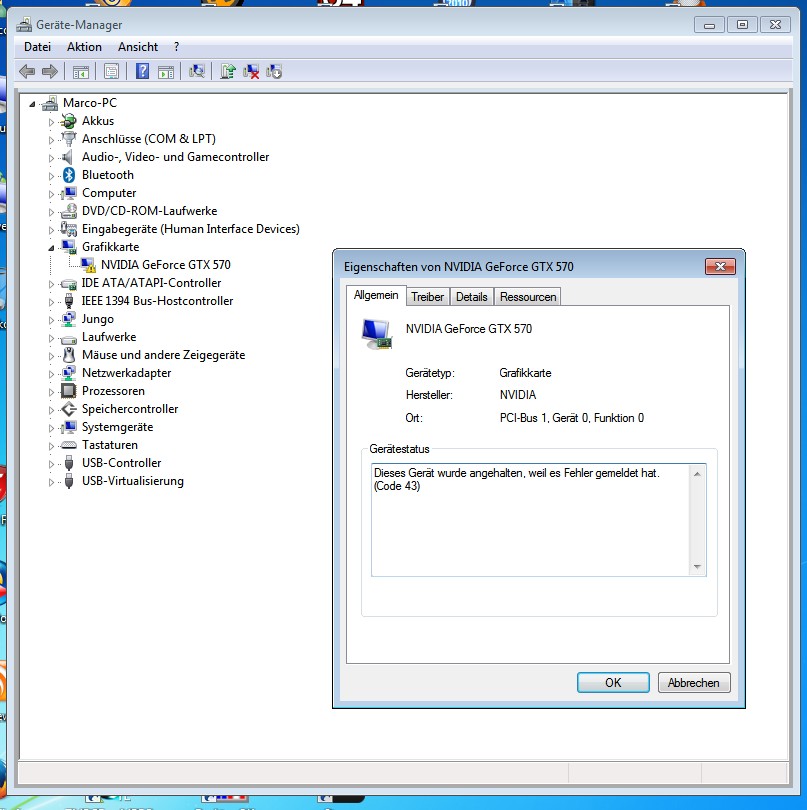The height and width of the screenshot is (810, 807).
Task: Click the Back arrow toolbar icon
Action: point(27,71)
